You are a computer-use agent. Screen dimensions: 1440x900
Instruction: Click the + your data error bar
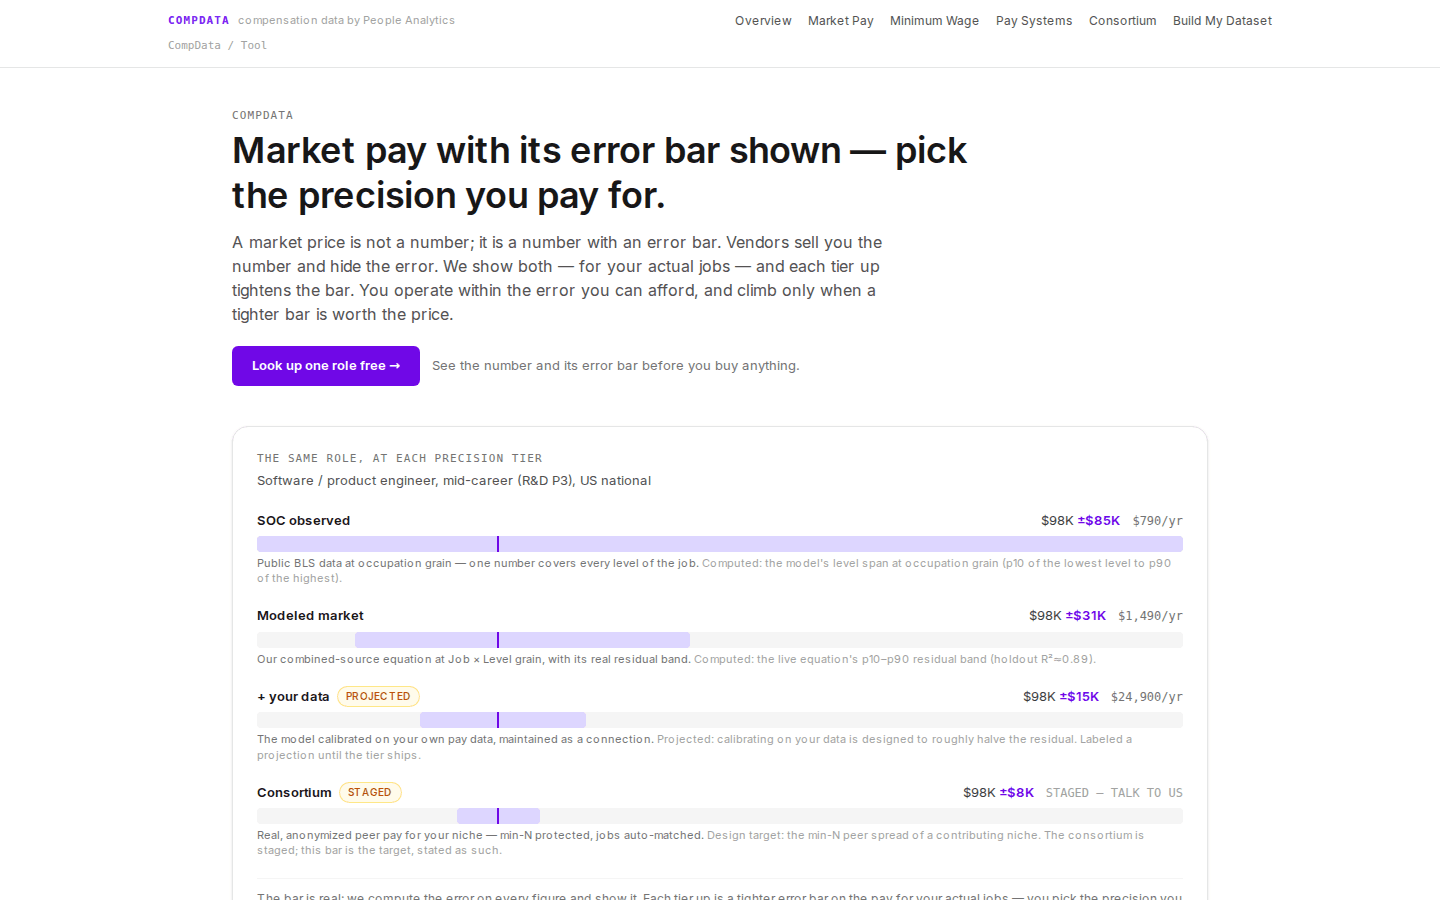tap(720, 720)
